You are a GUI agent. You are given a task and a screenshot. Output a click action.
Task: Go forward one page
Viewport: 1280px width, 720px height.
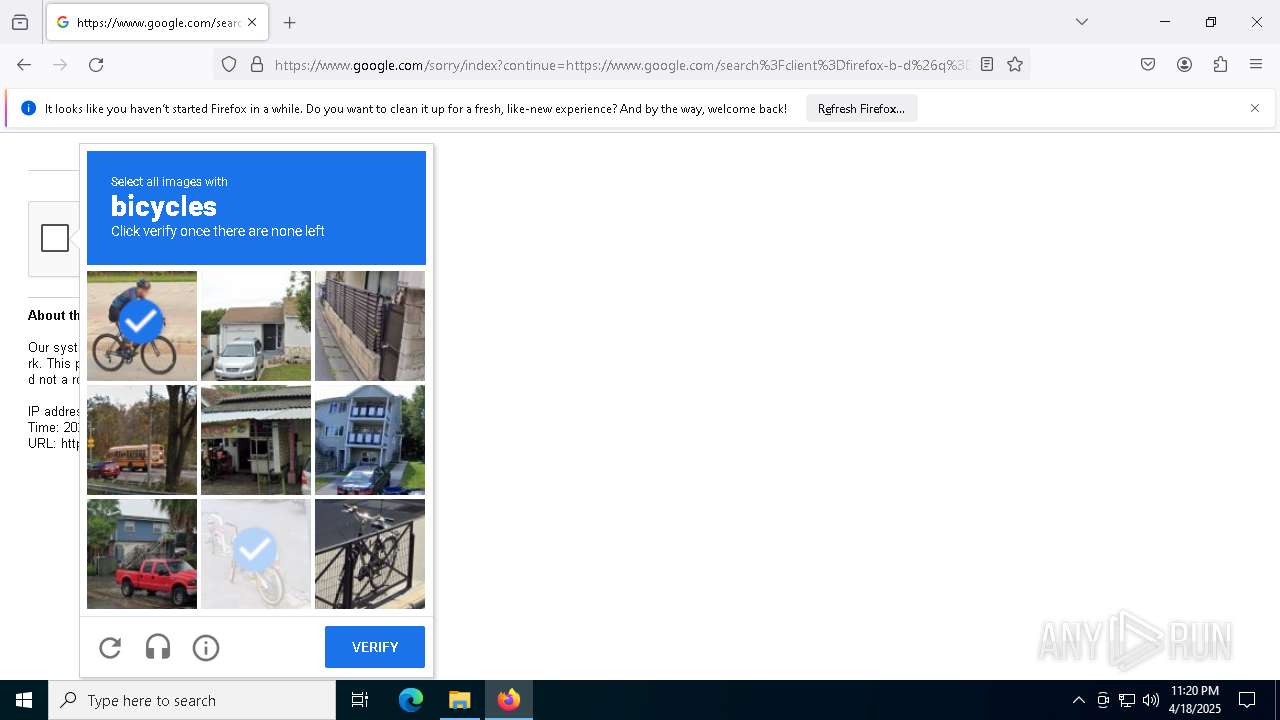coord(60,65)
